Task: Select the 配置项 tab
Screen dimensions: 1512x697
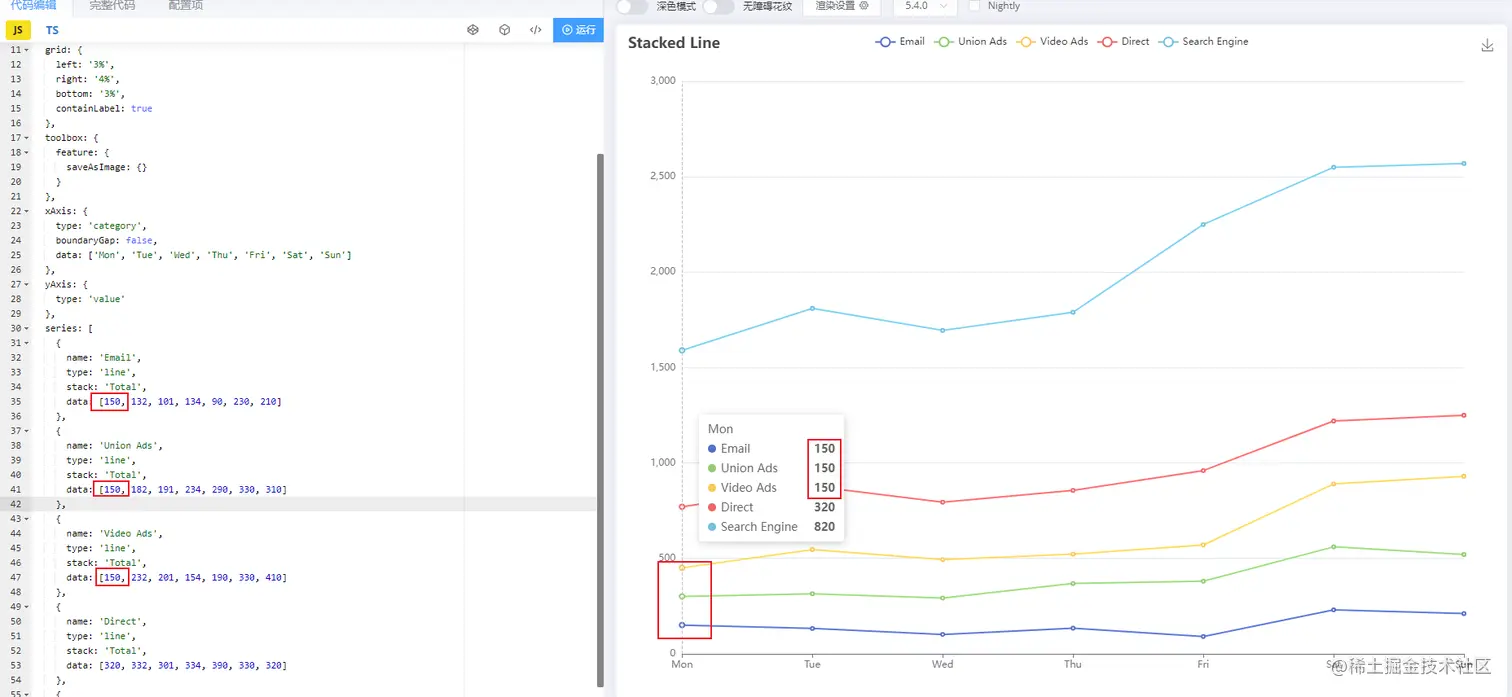Action: pyautogui.click(x=186, y=5)
